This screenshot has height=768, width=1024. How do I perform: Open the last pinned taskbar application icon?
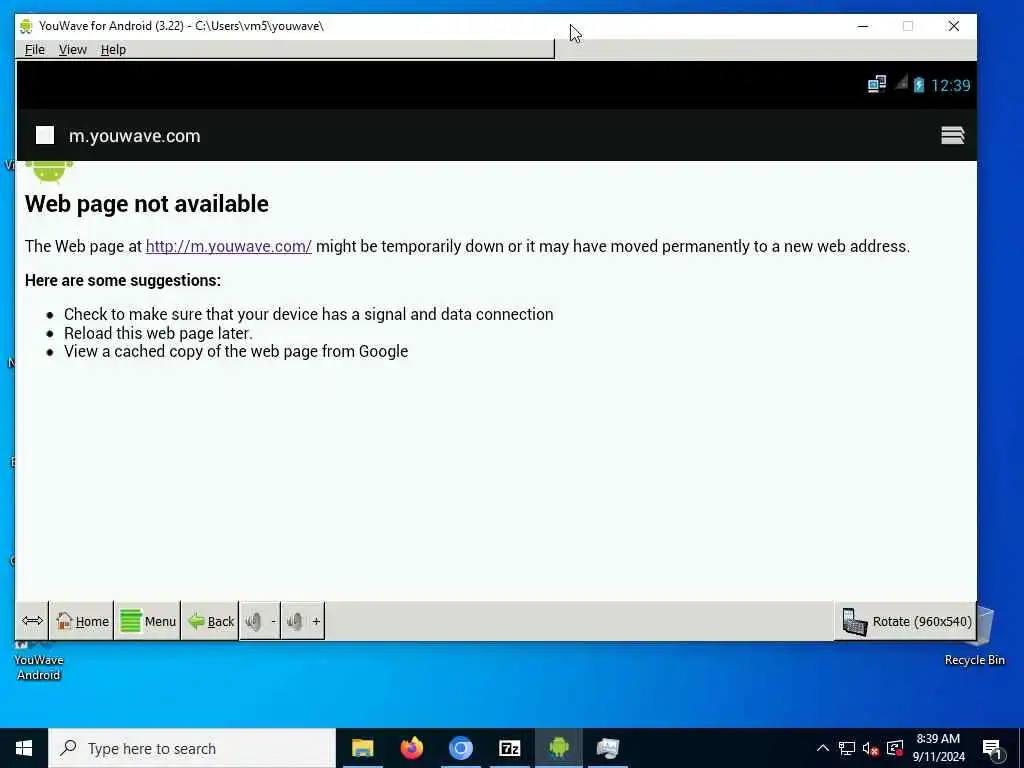(607, 748)
